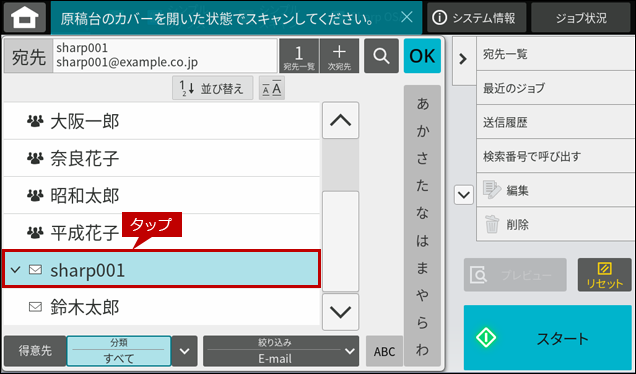Viewport: 636px width, 374px height.
Task: Jump to は index
Action: click(x=422, y=241)
